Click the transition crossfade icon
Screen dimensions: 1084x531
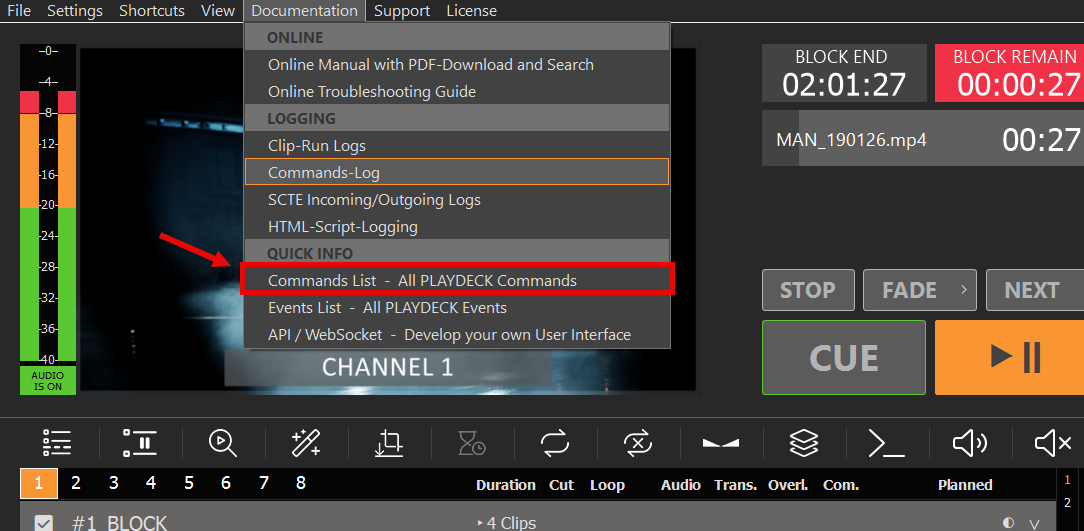tap(721, 442)
